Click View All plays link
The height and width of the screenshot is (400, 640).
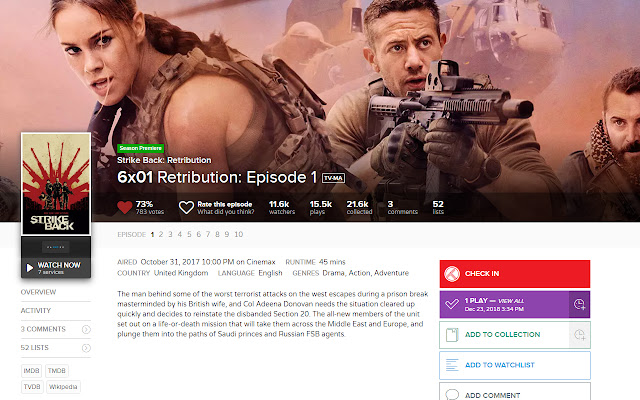click(x=511, y=301)
